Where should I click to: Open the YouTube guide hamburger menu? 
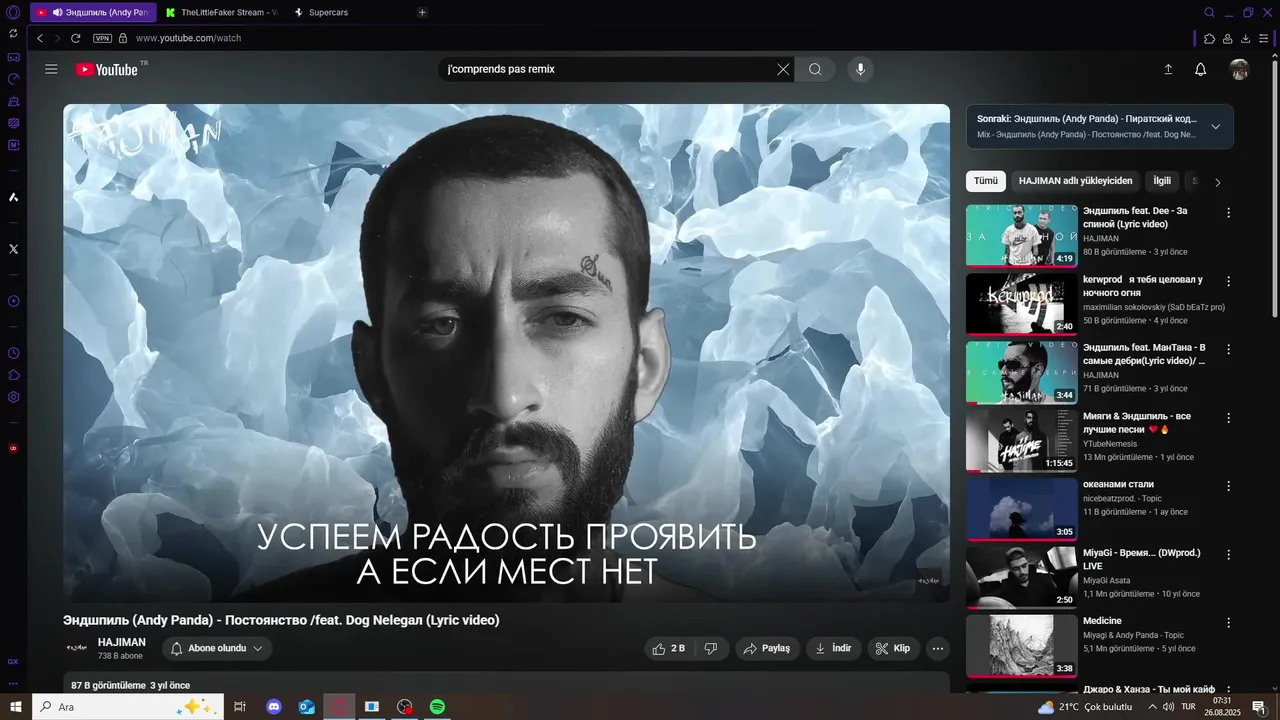(51, 69)
